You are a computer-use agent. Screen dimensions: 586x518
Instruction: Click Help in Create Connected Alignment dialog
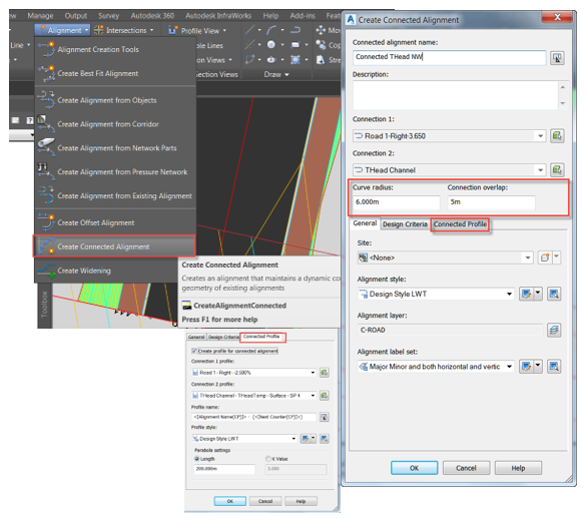click(x=518, y=468)
